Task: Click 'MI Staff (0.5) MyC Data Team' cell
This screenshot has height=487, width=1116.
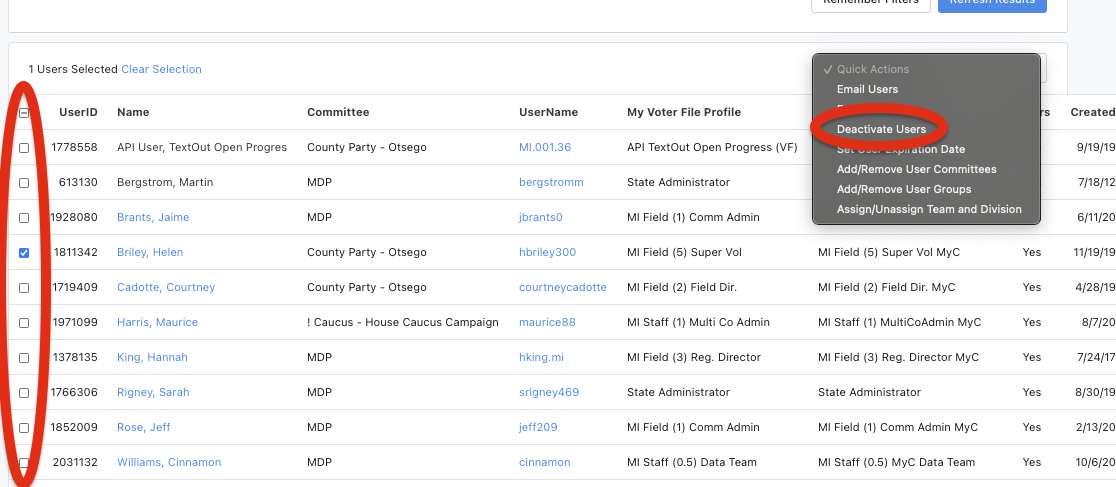Action: point(896,462)
